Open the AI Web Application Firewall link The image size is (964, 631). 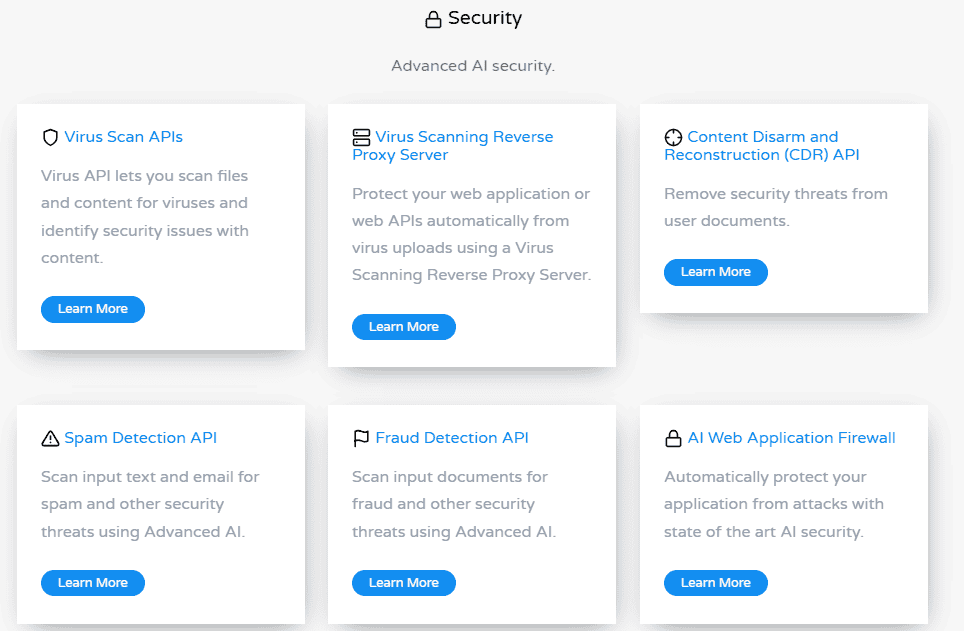791,437
